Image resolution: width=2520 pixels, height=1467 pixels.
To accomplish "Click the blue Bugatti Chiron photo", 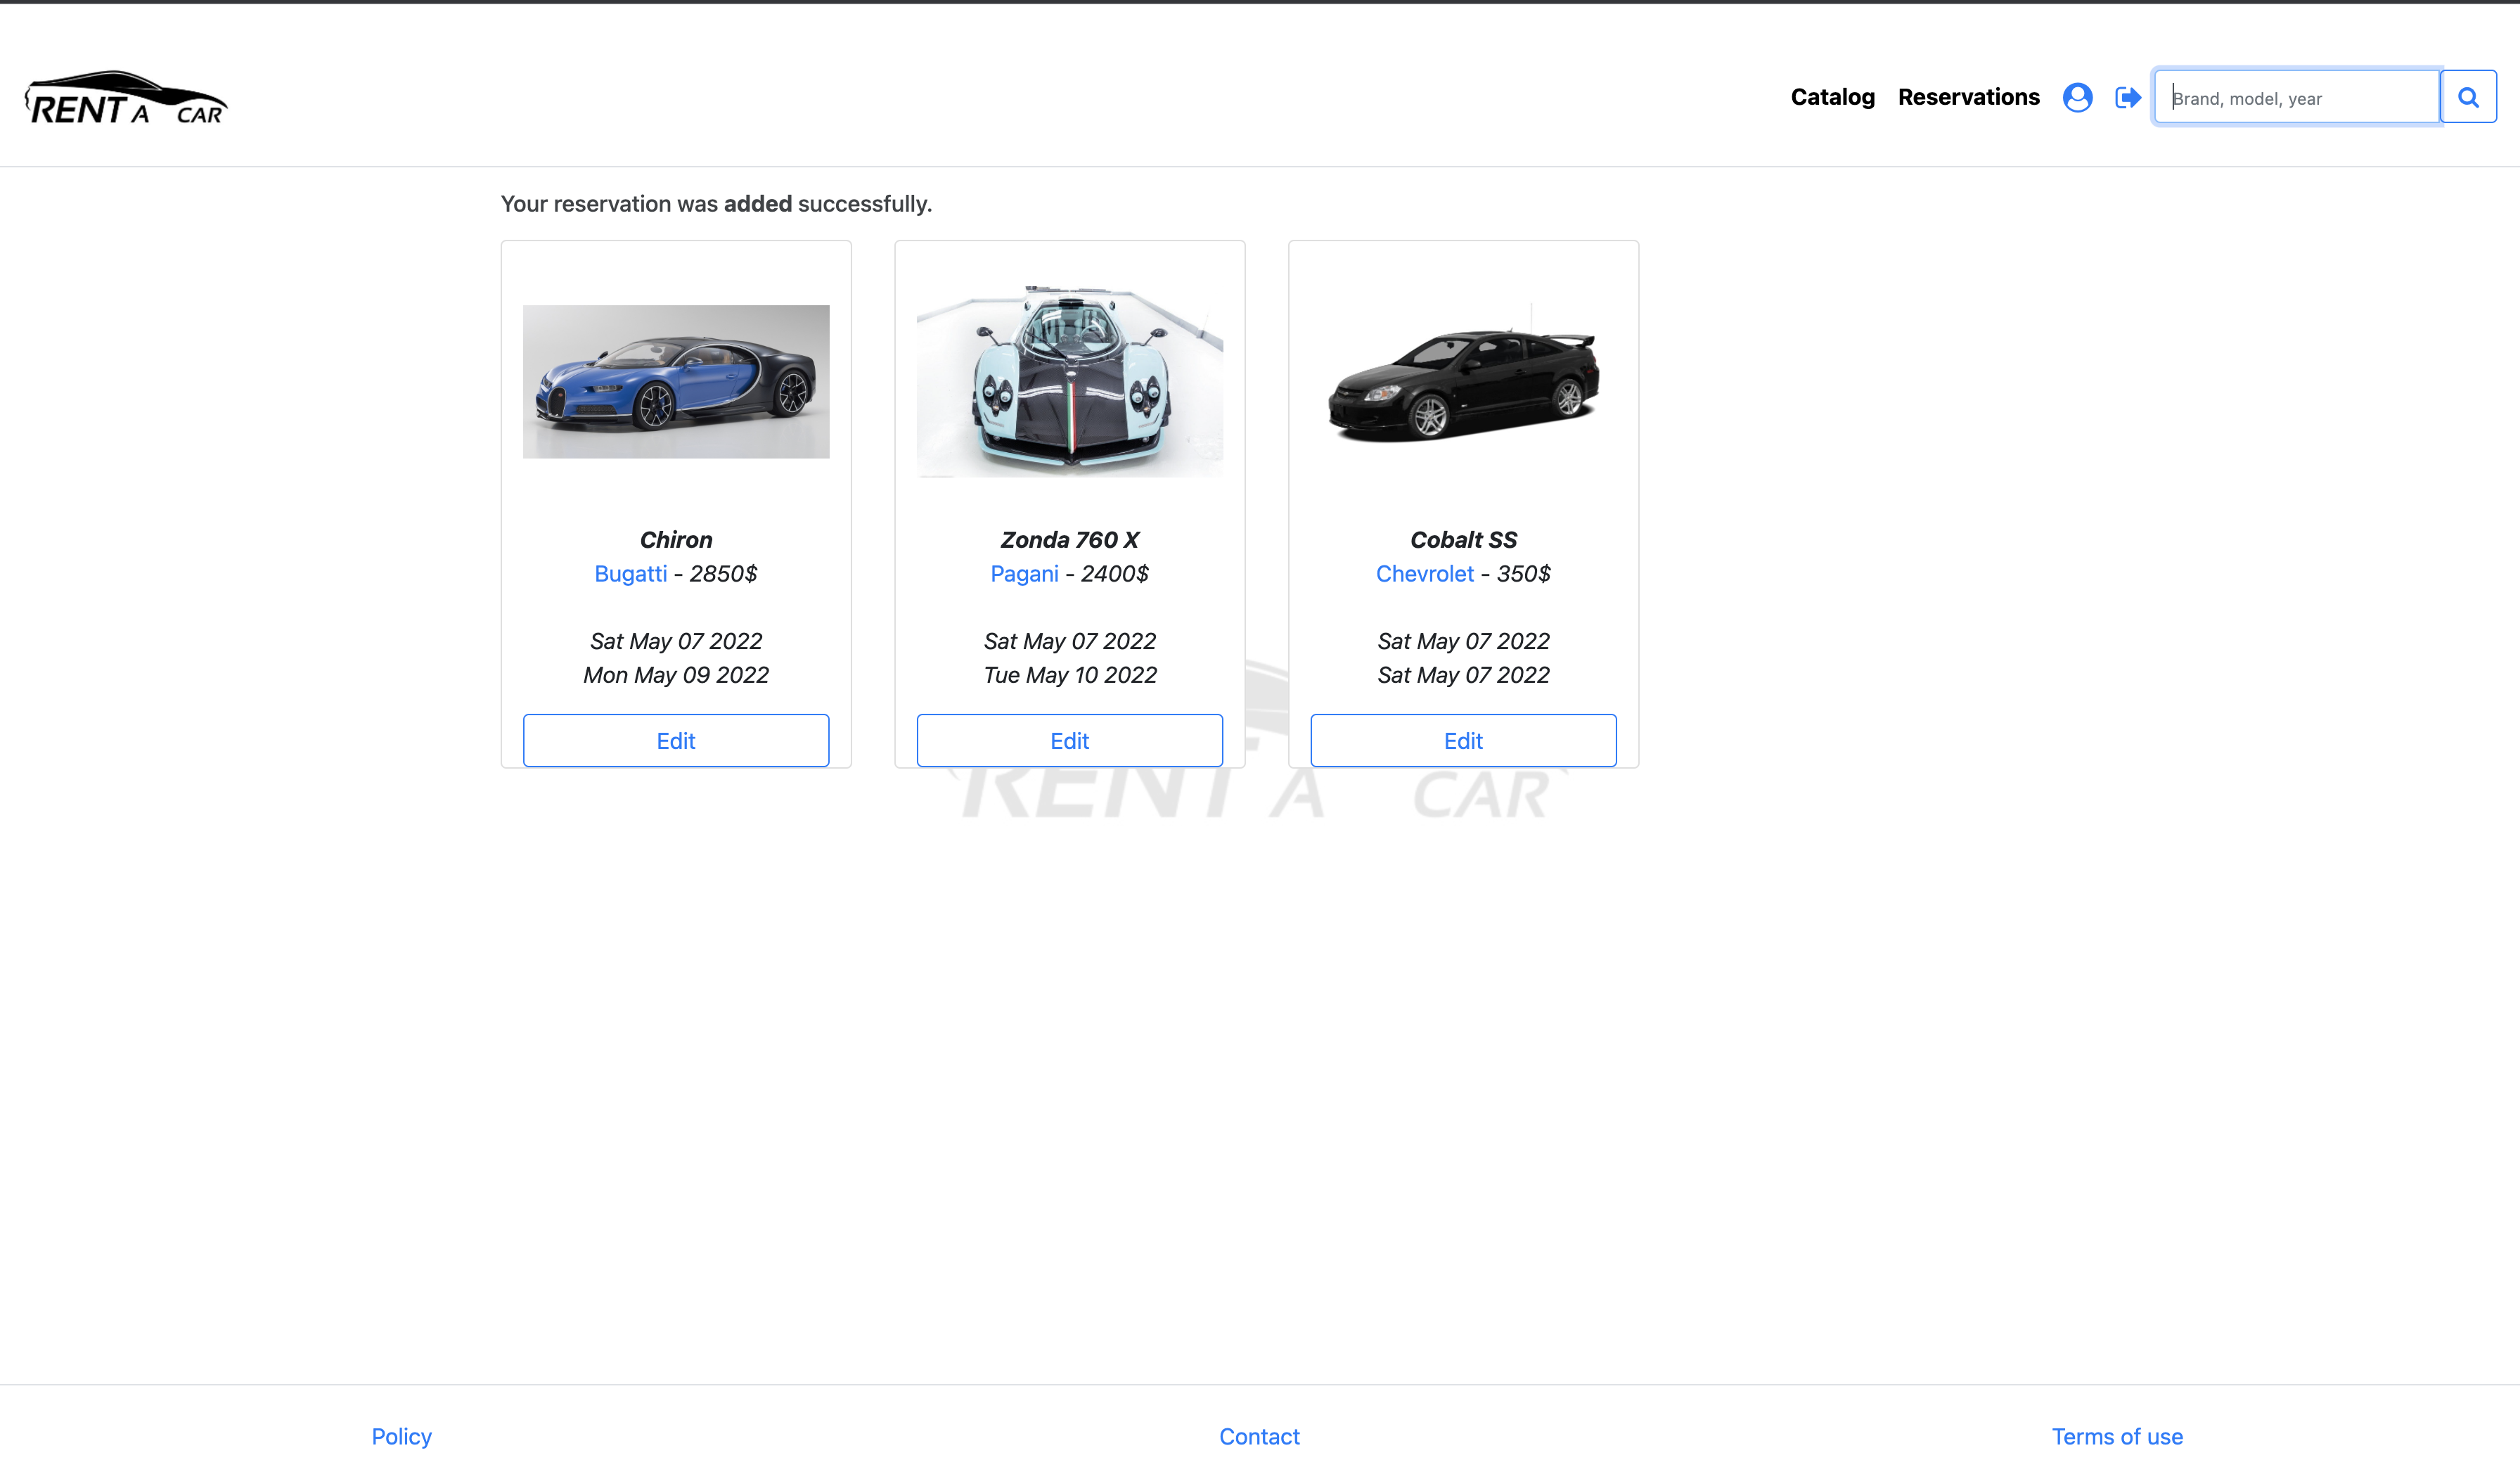I will tap(675, 381).
